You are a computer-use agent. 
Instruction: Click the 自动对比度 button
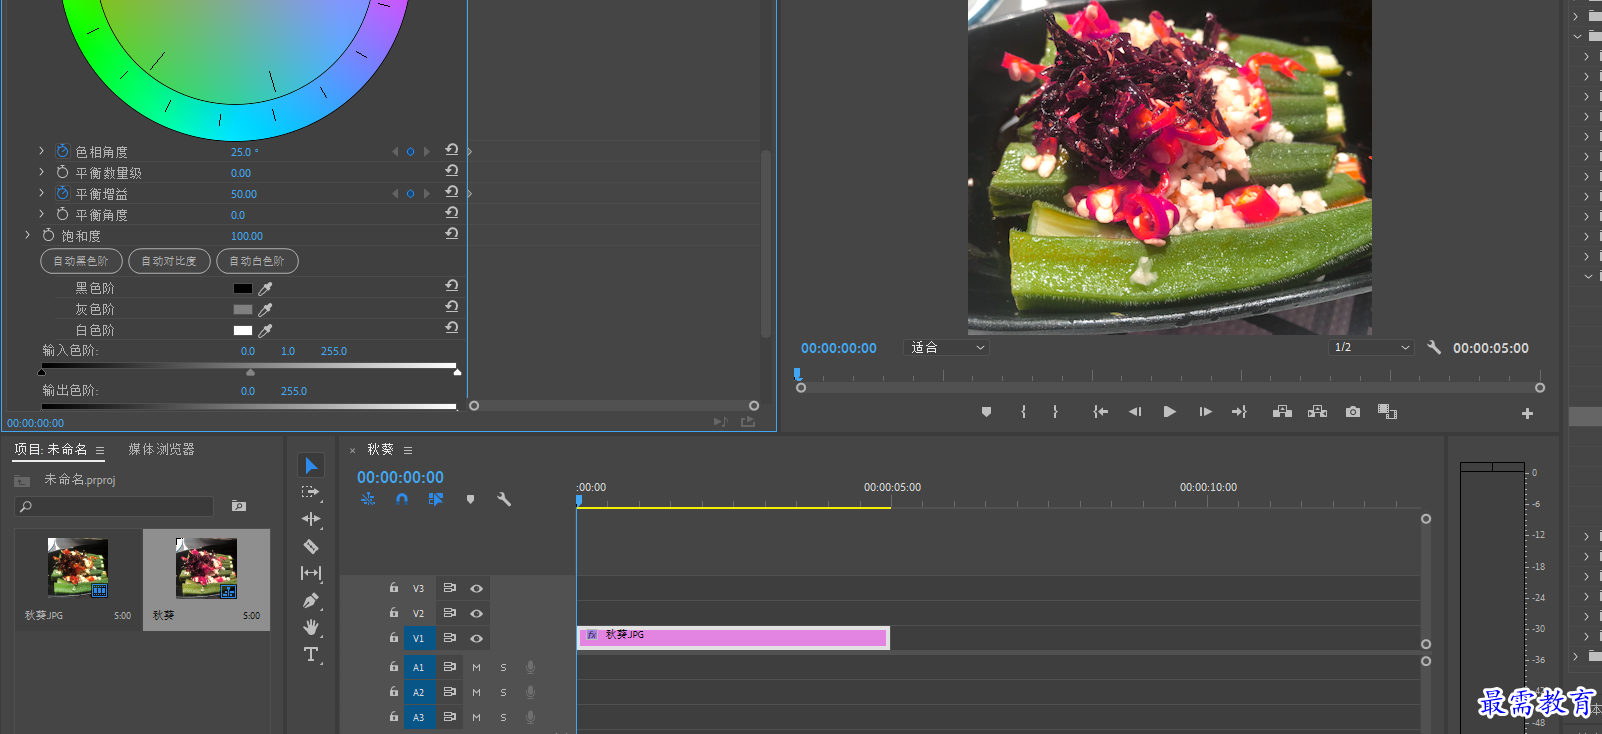pos(169,261)
